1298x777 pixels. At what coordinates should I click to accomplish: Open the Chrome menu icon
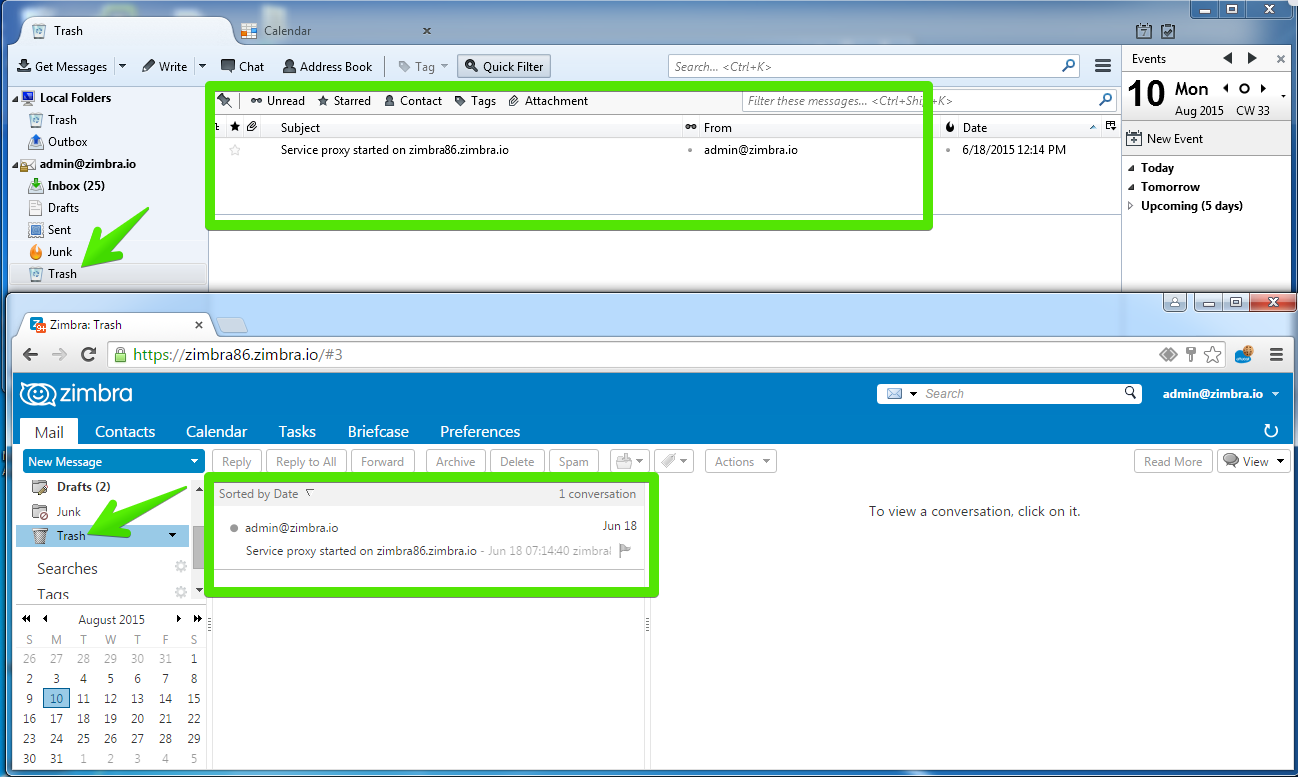[x=1276, y=354]
